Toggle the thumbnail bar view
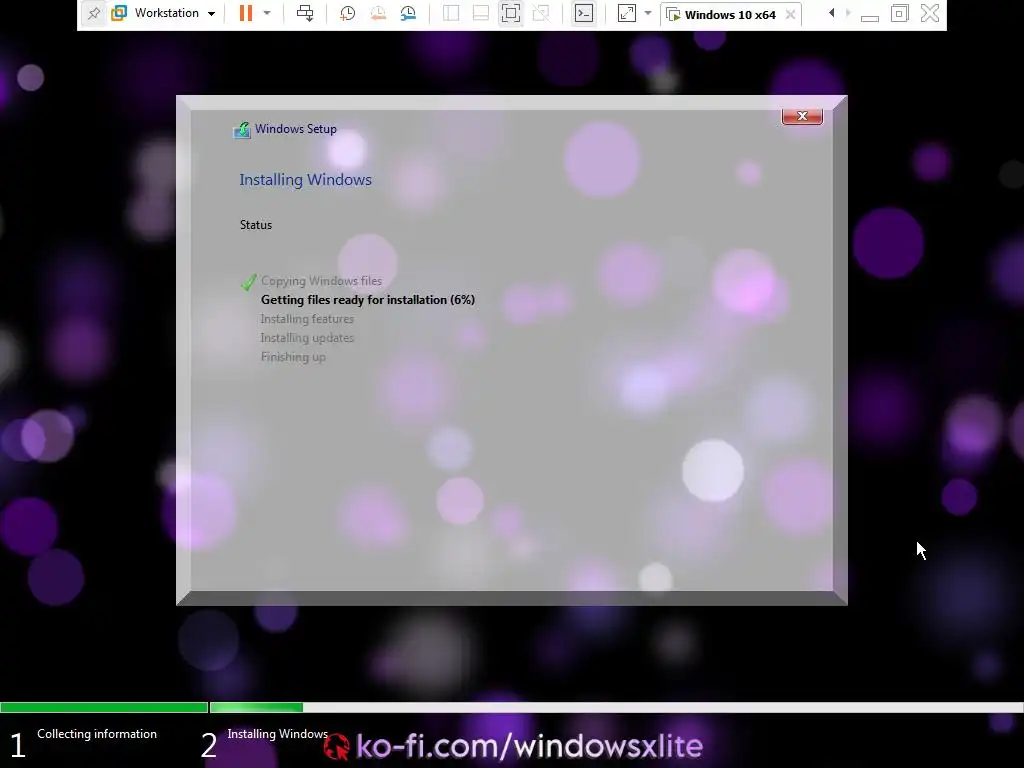This screenshot has width=1024, height=768. coord(481,13)
